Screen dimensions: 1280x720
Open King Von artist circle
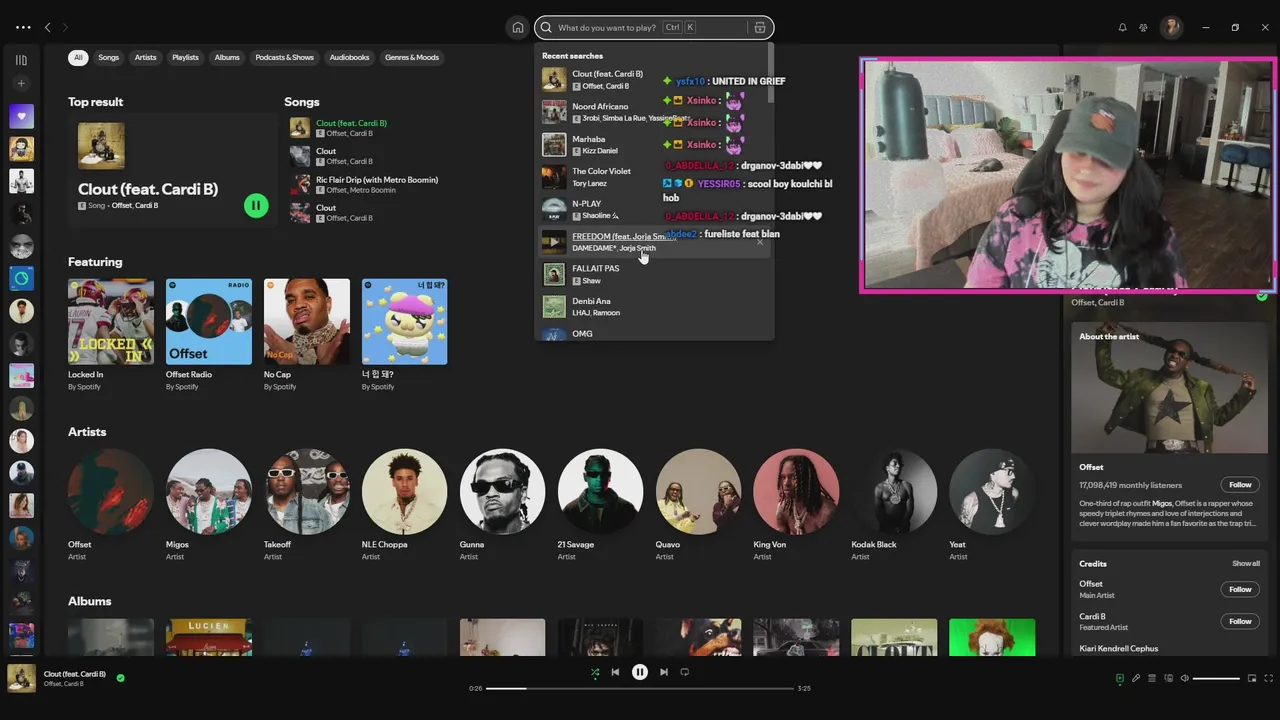click(797, 491)
